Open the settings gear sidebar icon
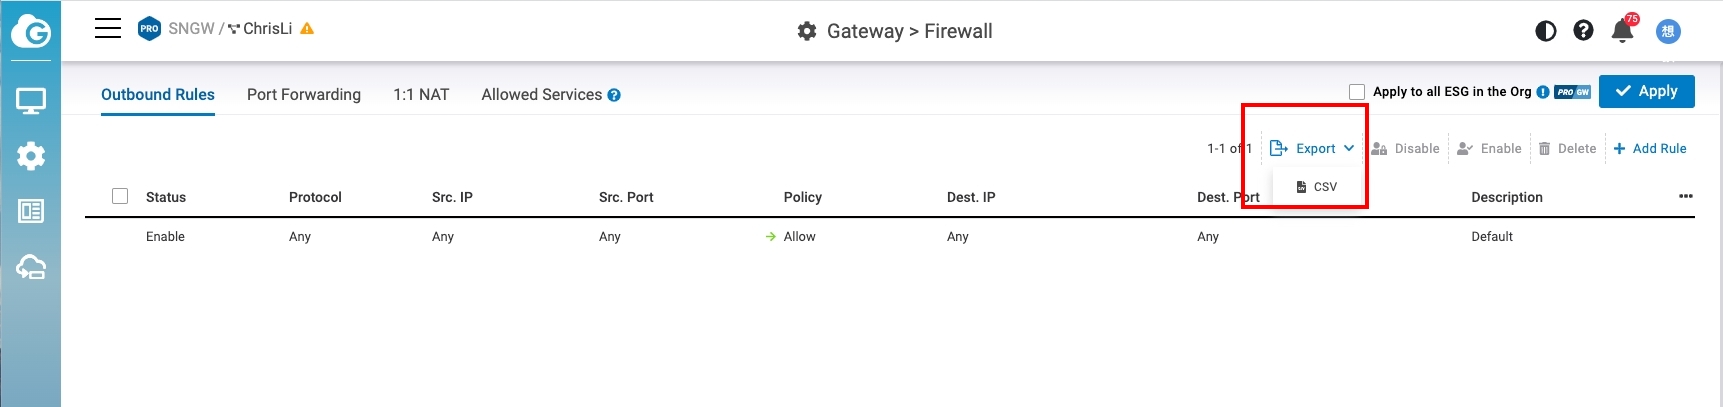The height and width of the screenshot is (407, 1723). [x=31, y=156]
